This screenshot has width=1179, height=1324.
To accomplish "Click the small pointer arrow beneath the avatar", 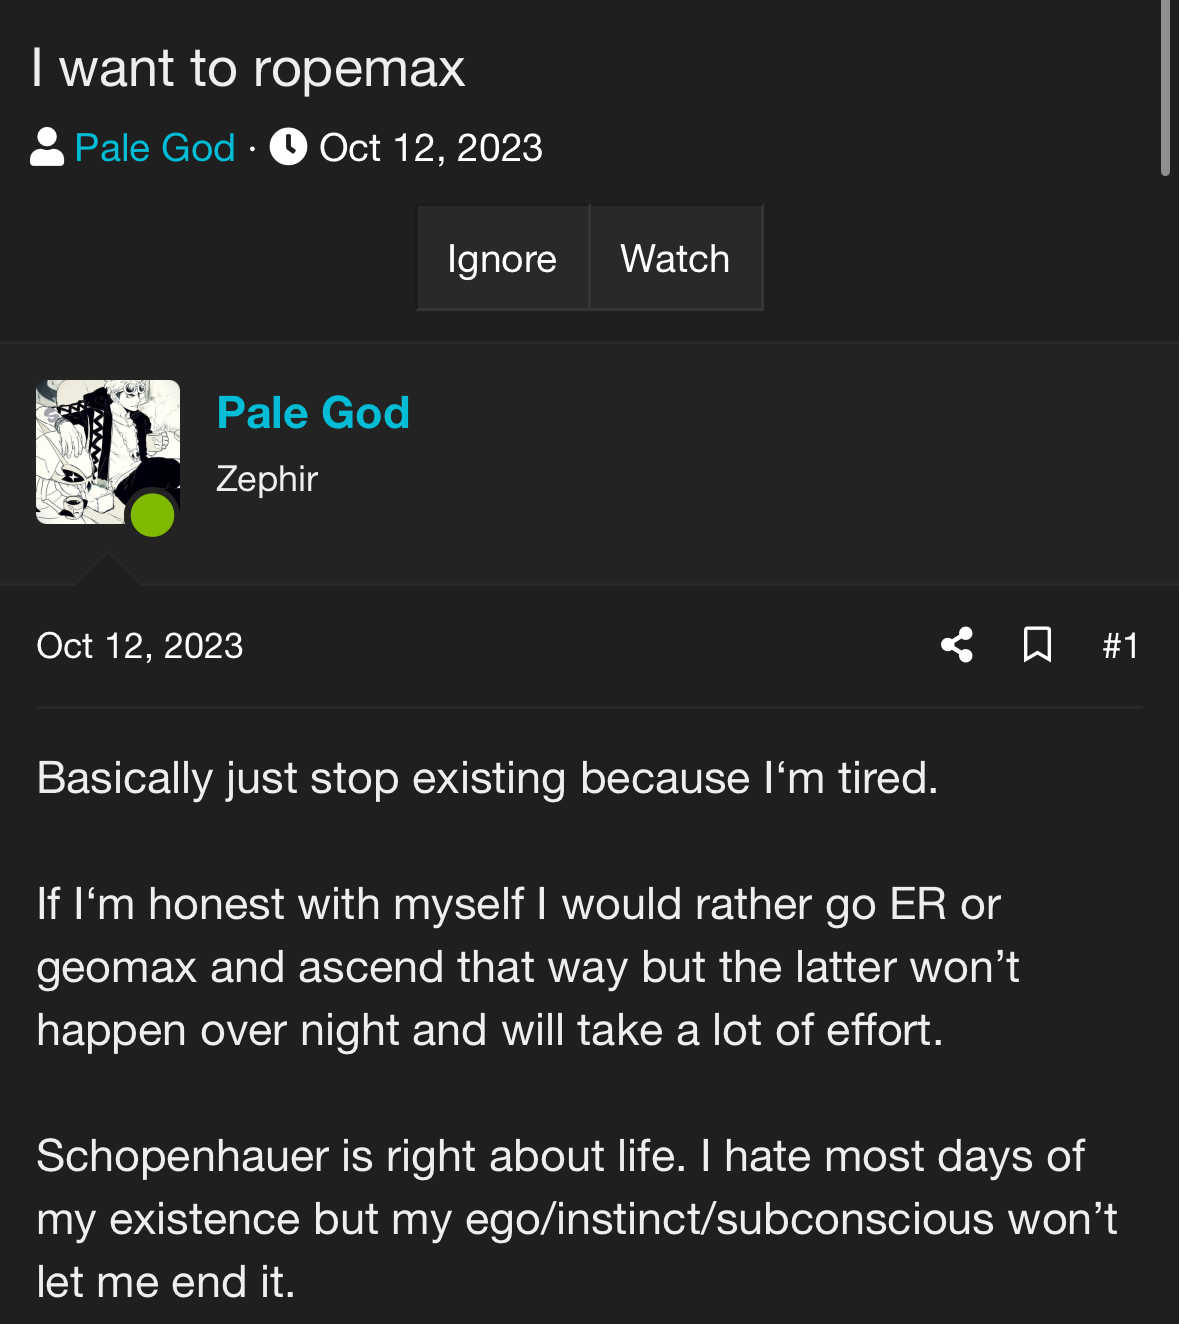I will pyautogui.click(x=107, y=568).
